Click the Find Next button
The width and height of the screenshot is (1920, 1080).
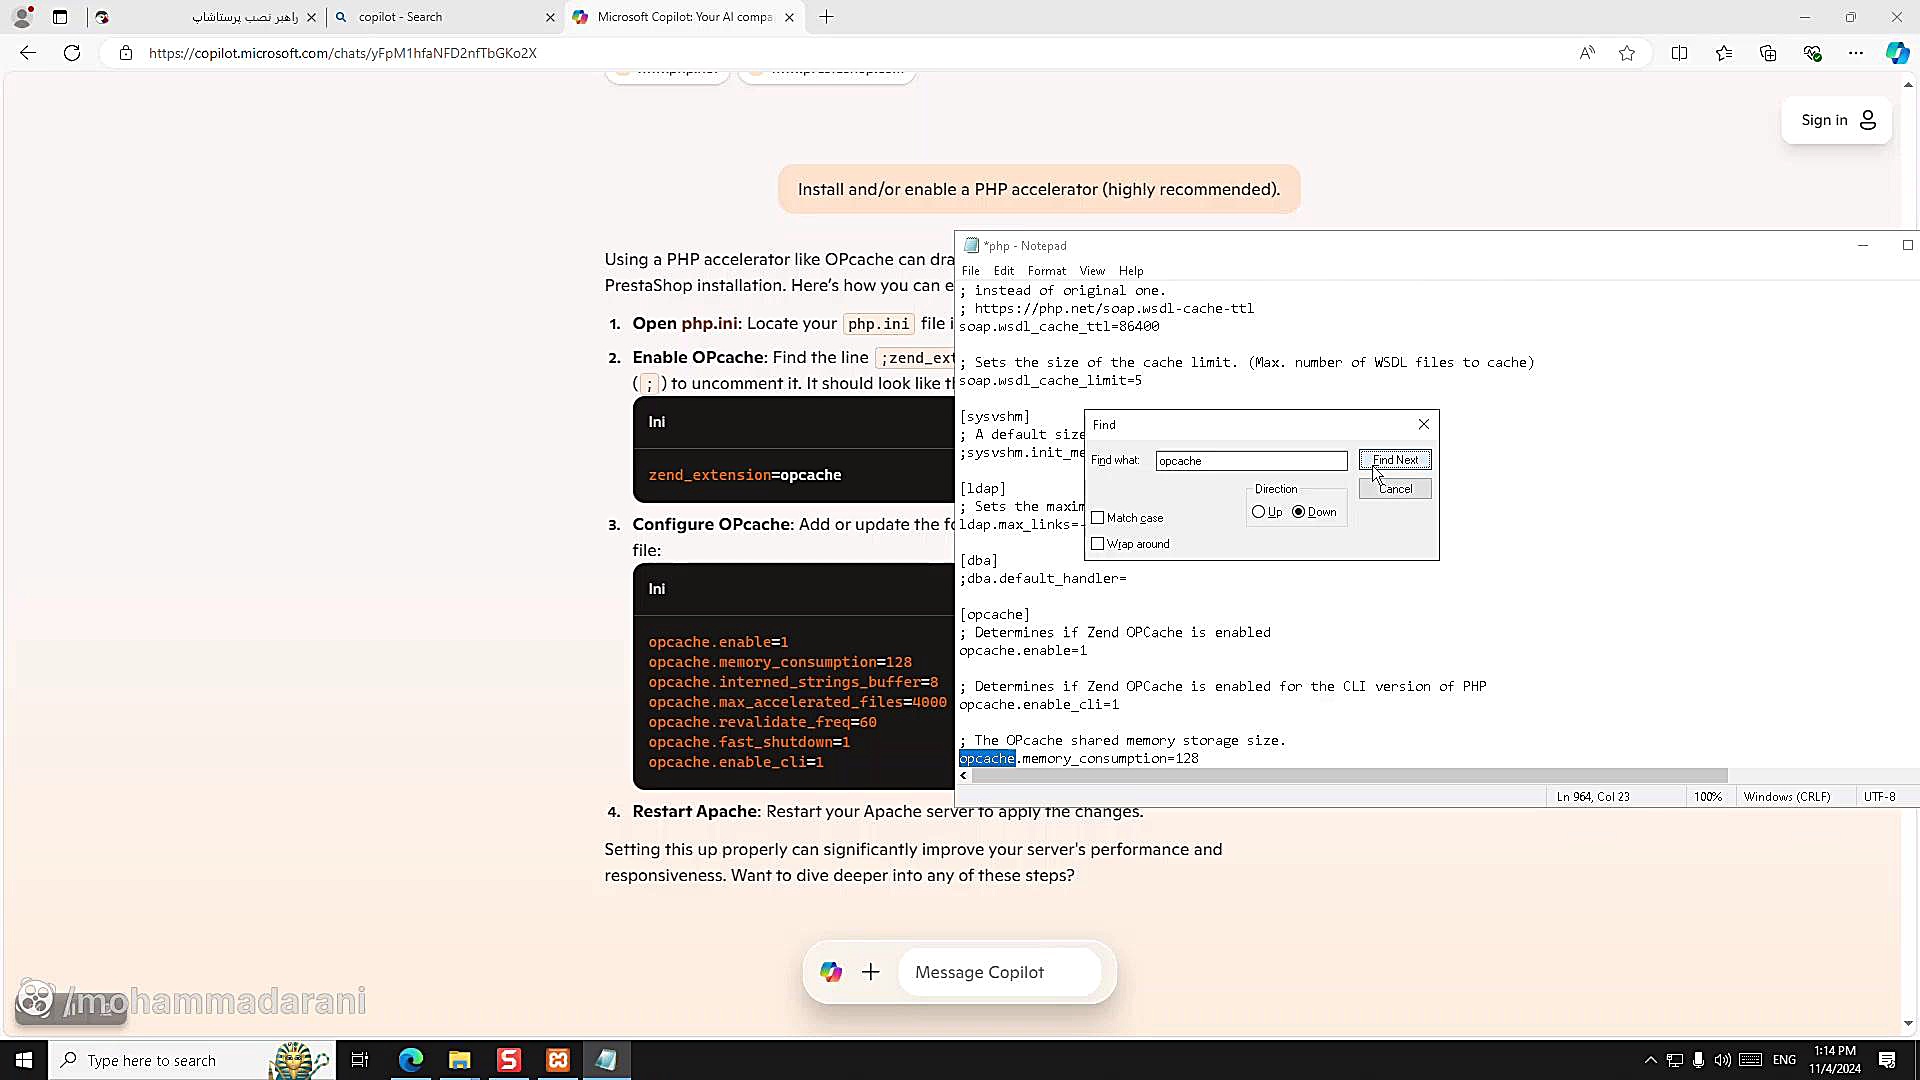[x=1394, y=460]
